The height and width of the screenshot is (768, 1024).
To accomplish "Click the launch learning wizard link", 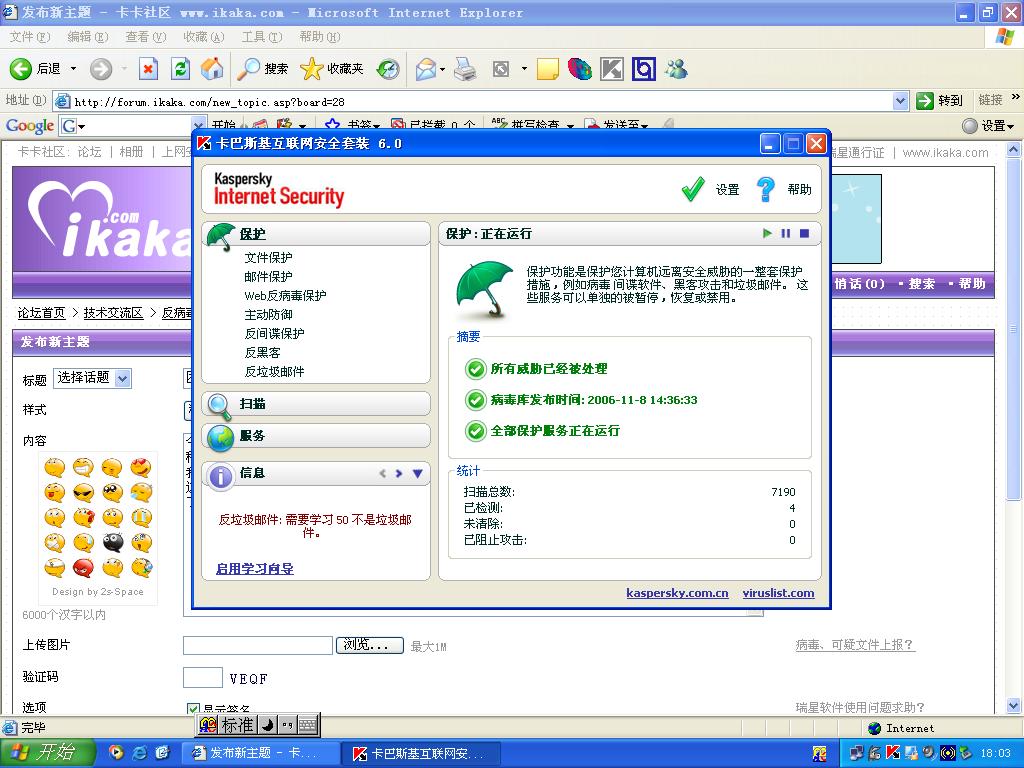I will (255, 568).
